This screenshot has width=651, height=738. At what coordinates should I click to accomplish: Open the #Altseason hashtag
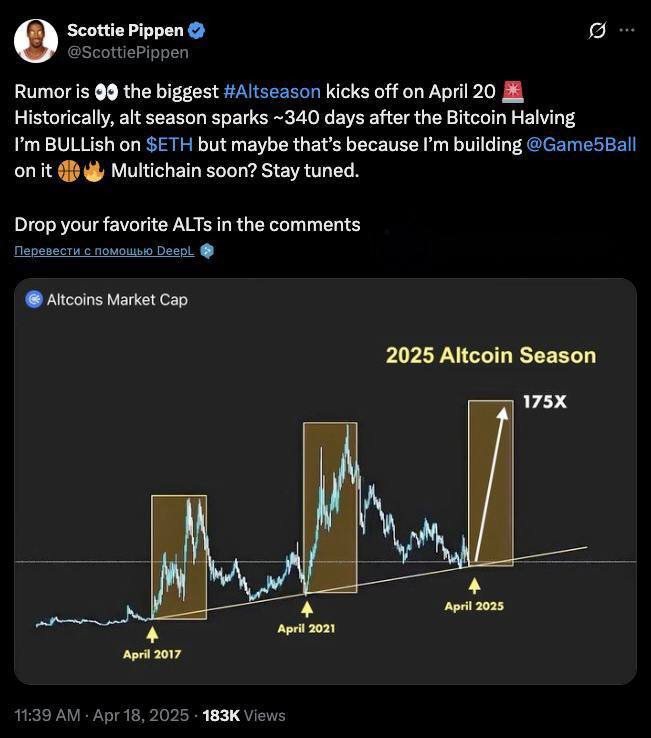click(272, 91)
